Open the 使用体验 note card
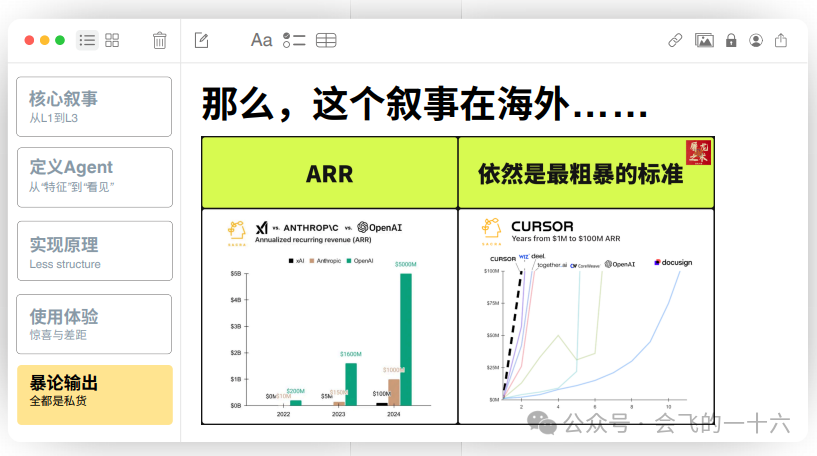 pos(94,324)
